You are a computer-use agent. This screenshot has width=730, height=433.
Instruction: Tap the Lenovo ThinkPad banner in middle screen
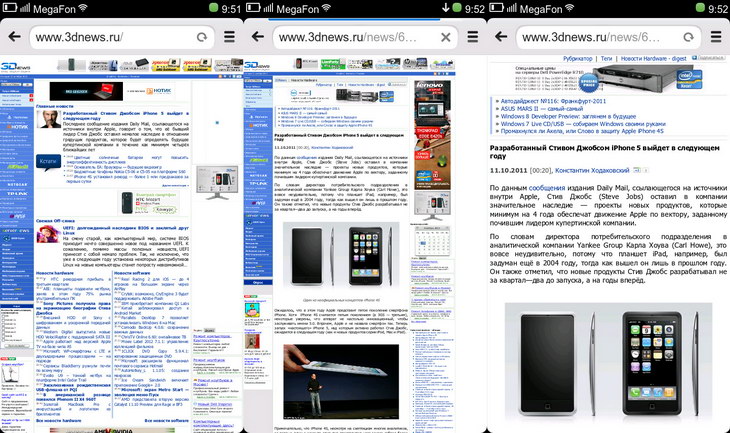pos(433,135)
